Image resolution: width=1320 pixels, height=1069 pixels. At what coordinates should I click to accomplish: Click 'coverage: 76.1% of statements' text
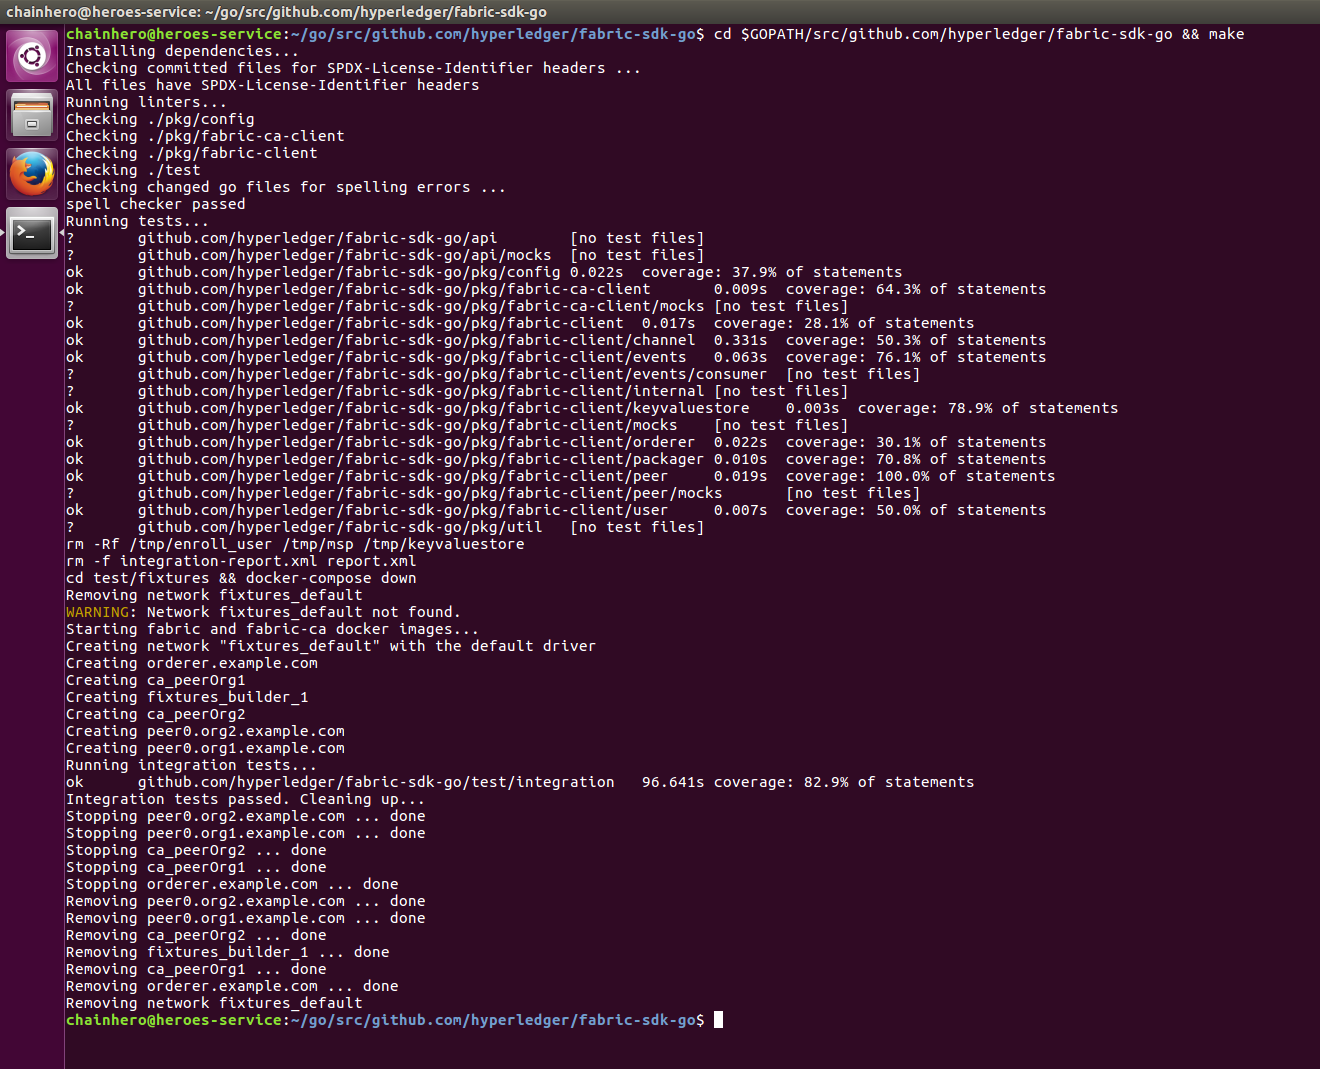tap(916, 357)
